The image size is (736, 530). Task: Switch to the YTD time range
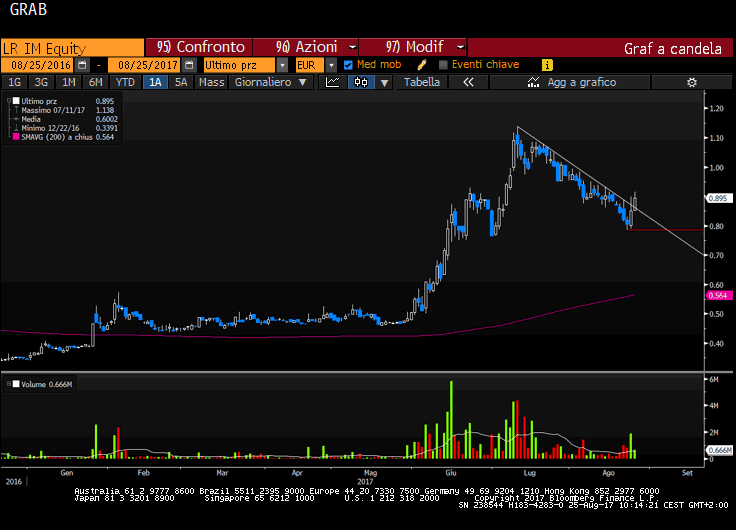pos(125,82)
